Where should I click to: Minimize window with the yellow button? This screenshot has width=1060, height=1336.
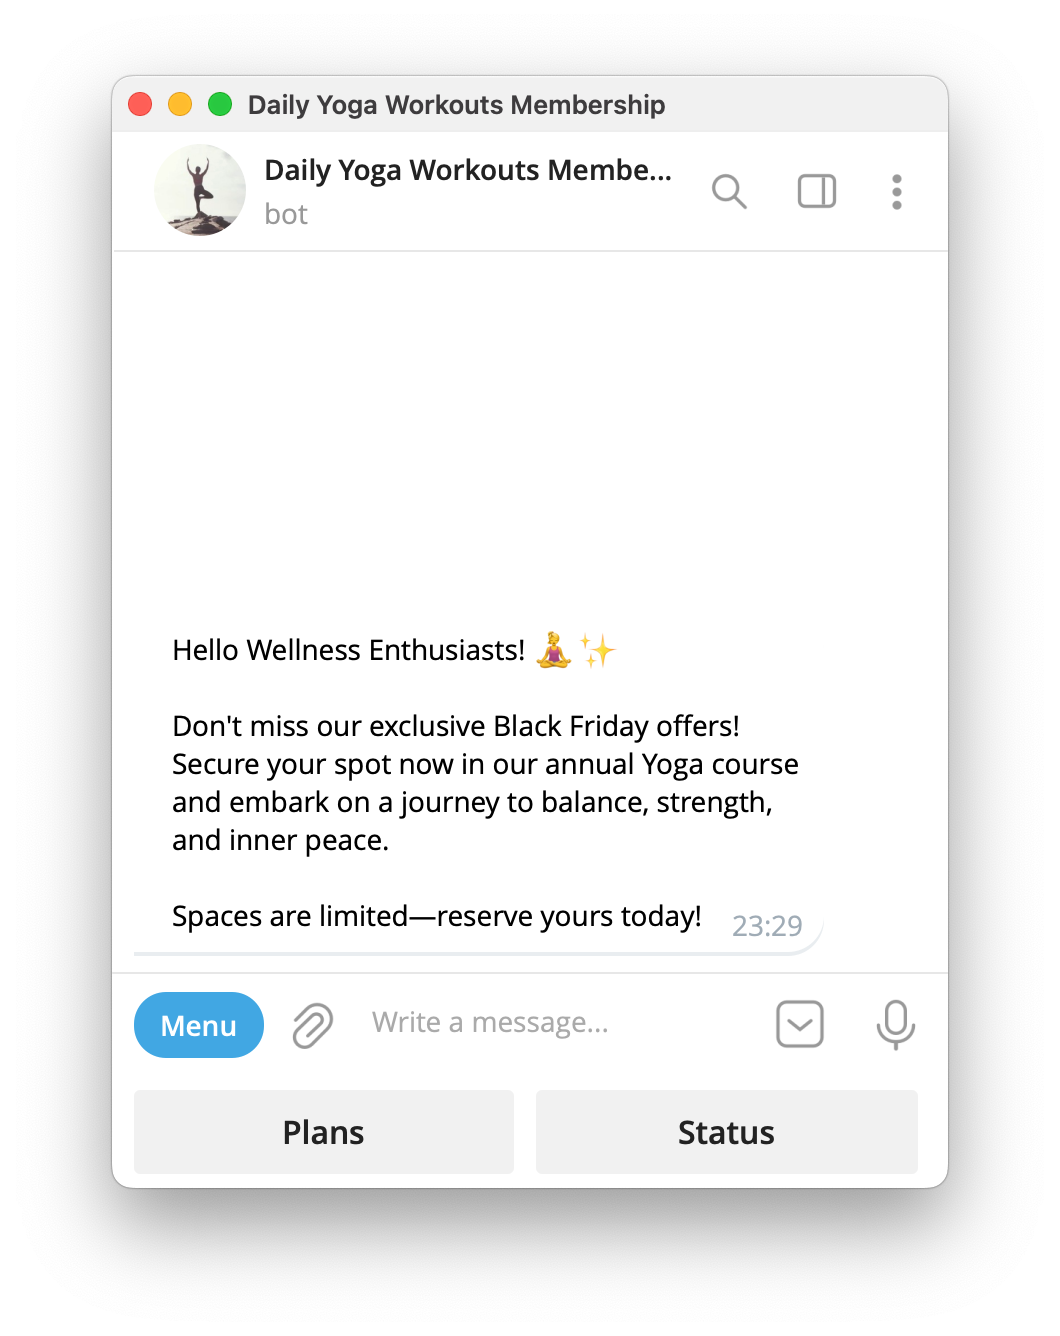point(180,104)
